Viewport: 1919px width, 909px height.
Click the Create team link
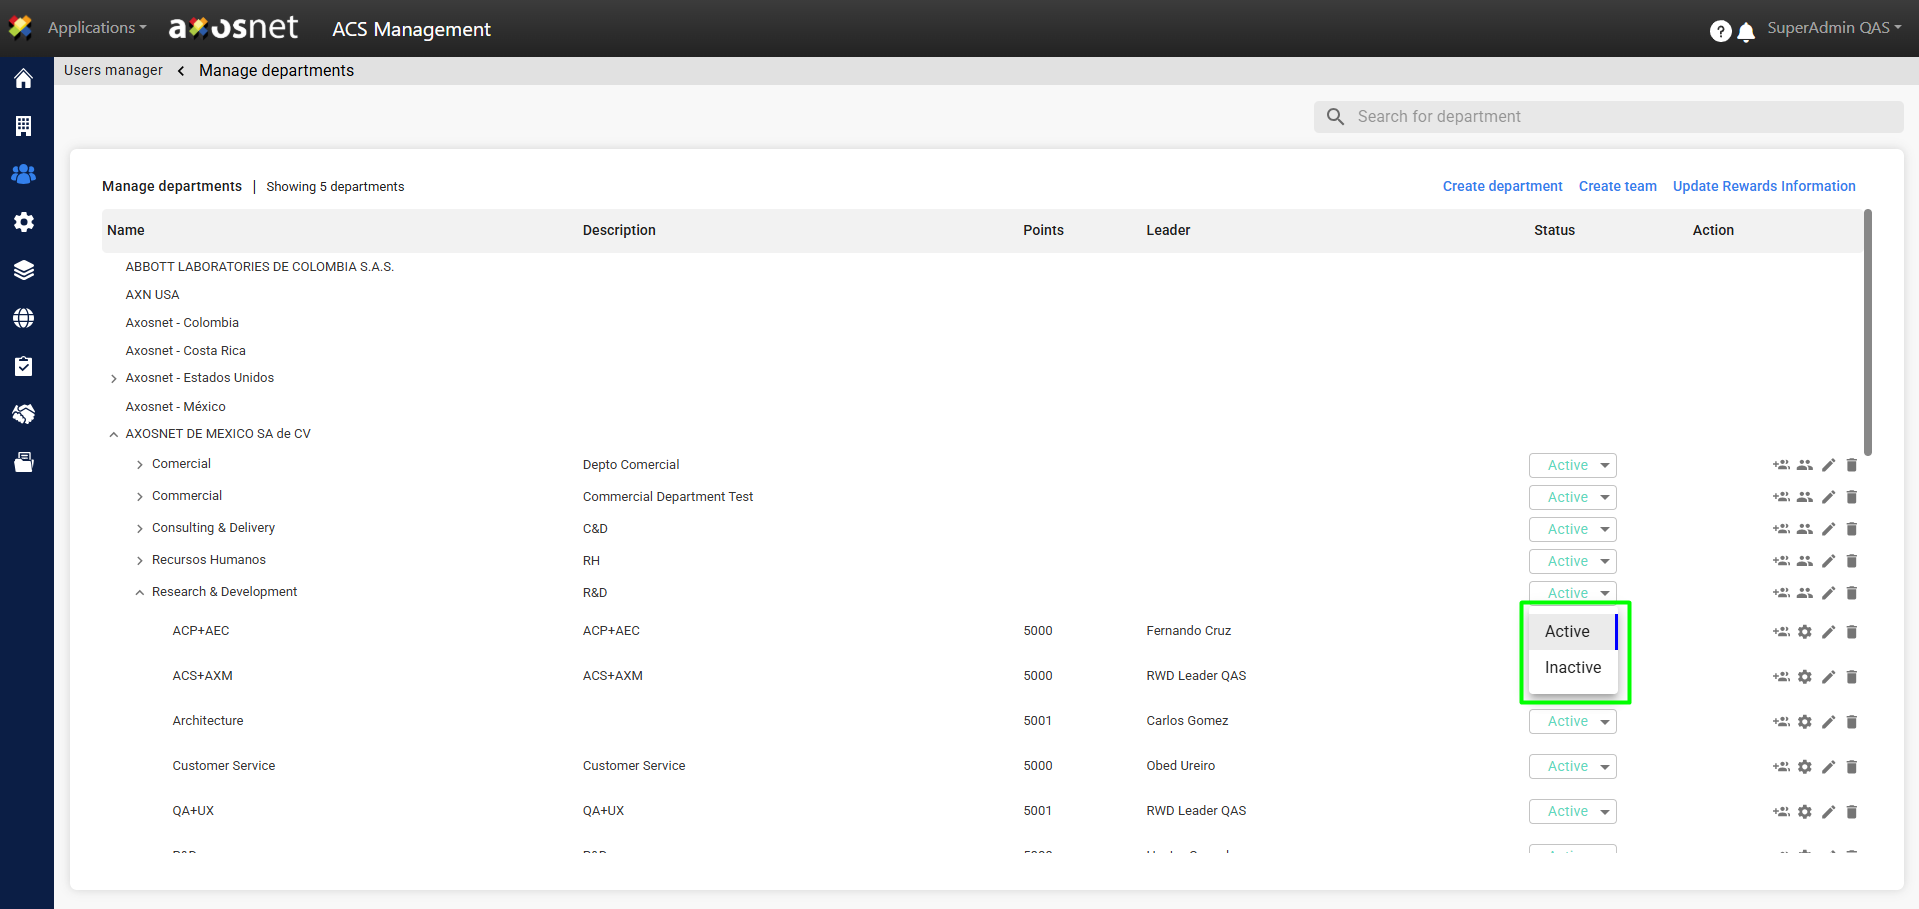1617,186
